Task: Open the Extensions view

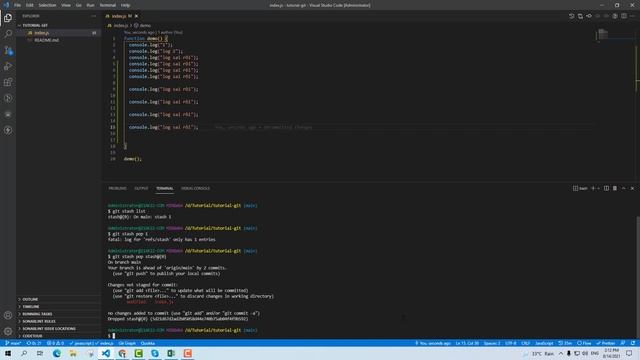Action: pyautogui.click(x=8, y=82)
